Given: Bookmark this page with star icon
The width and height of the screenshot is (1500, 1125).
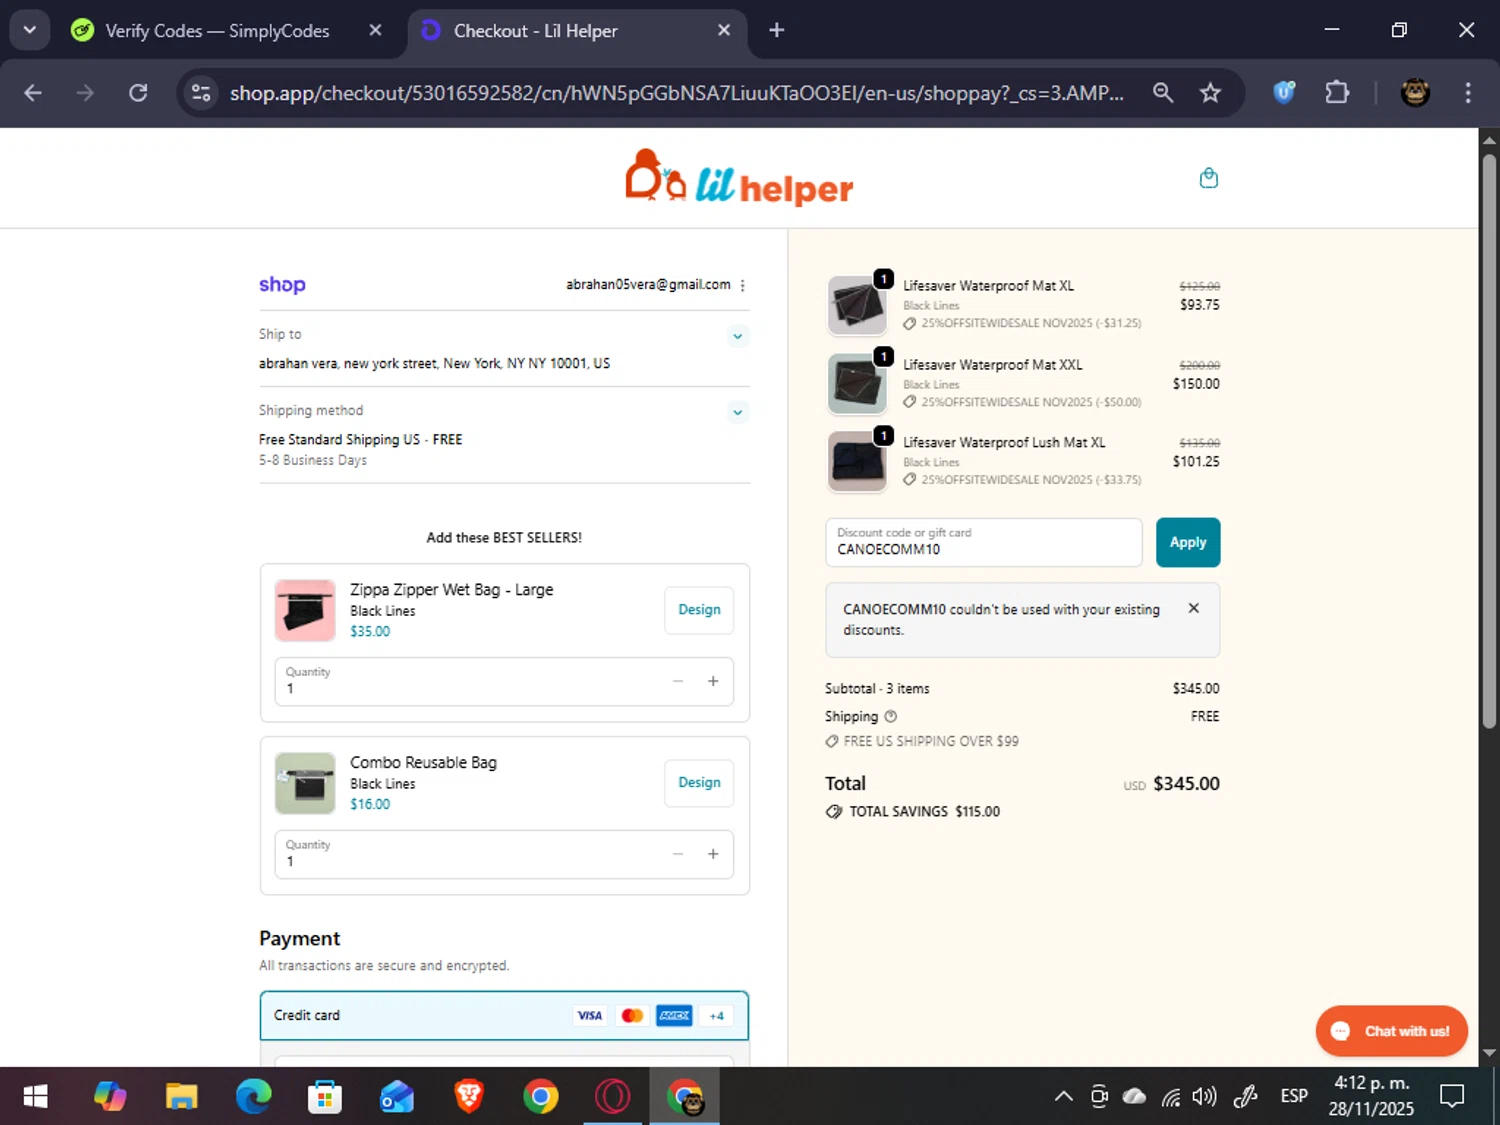Looking at the screenshot, I should tap(1210, 93).
